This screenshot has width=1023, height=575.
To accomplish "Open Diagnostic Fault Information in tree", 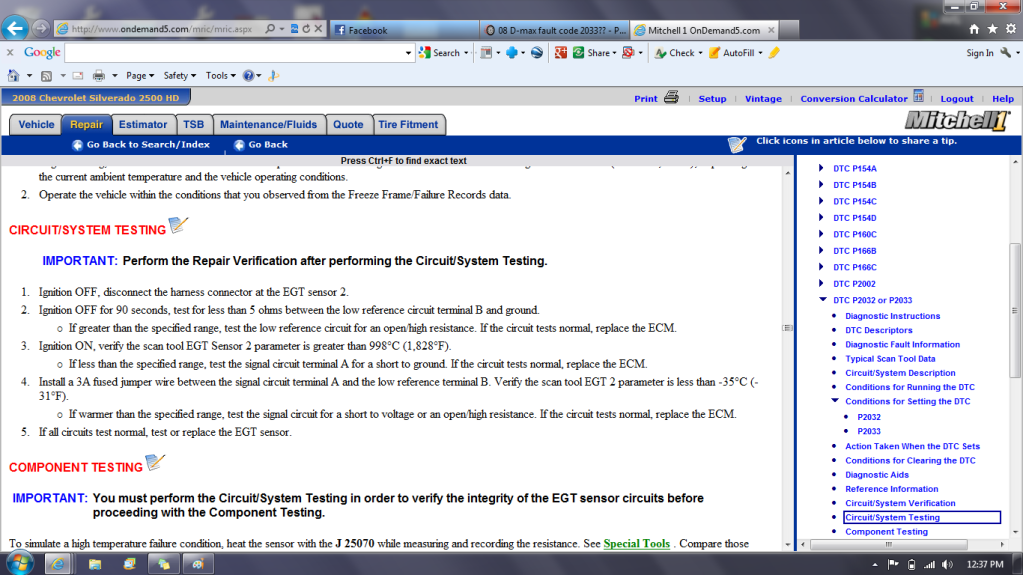I will 902,345.
